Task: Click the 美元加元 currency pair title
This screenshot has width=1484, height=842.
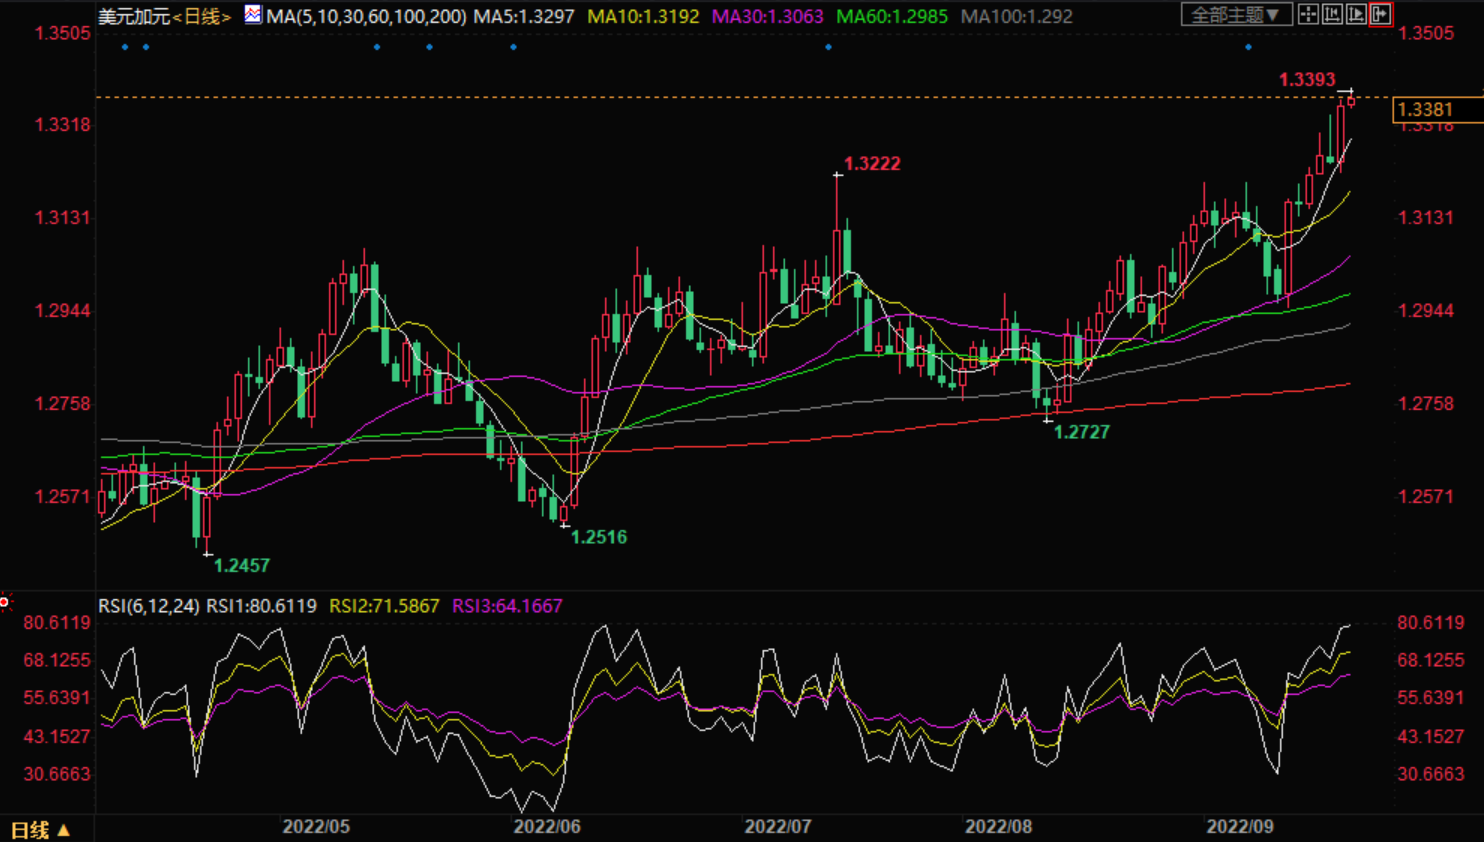Action: 133,17
